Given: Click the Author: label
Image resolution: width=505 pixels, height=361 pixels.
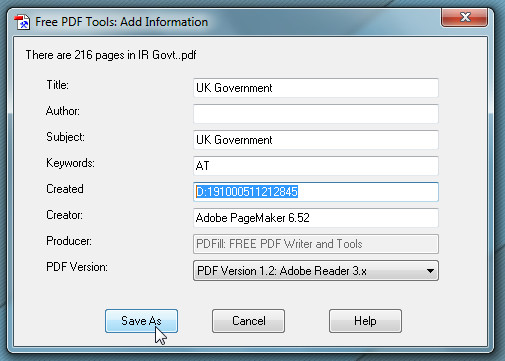Looking at the screenshot, I should tap(63, 111).
